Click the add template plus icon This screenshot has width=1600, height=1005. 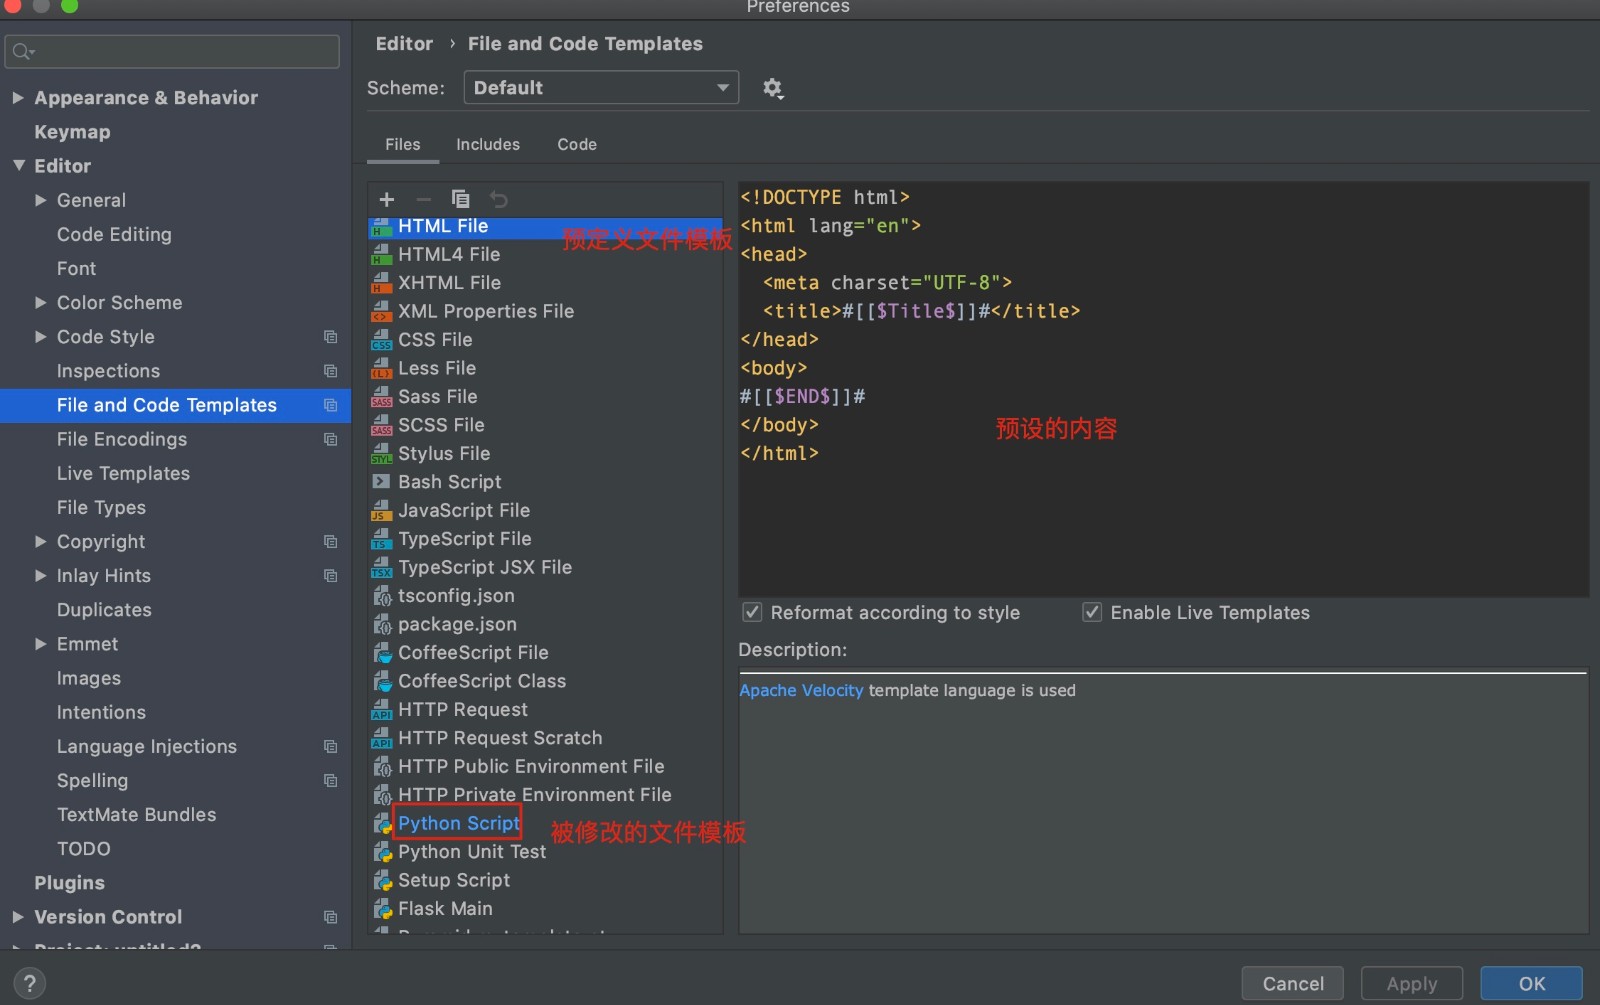pos(387,199)
